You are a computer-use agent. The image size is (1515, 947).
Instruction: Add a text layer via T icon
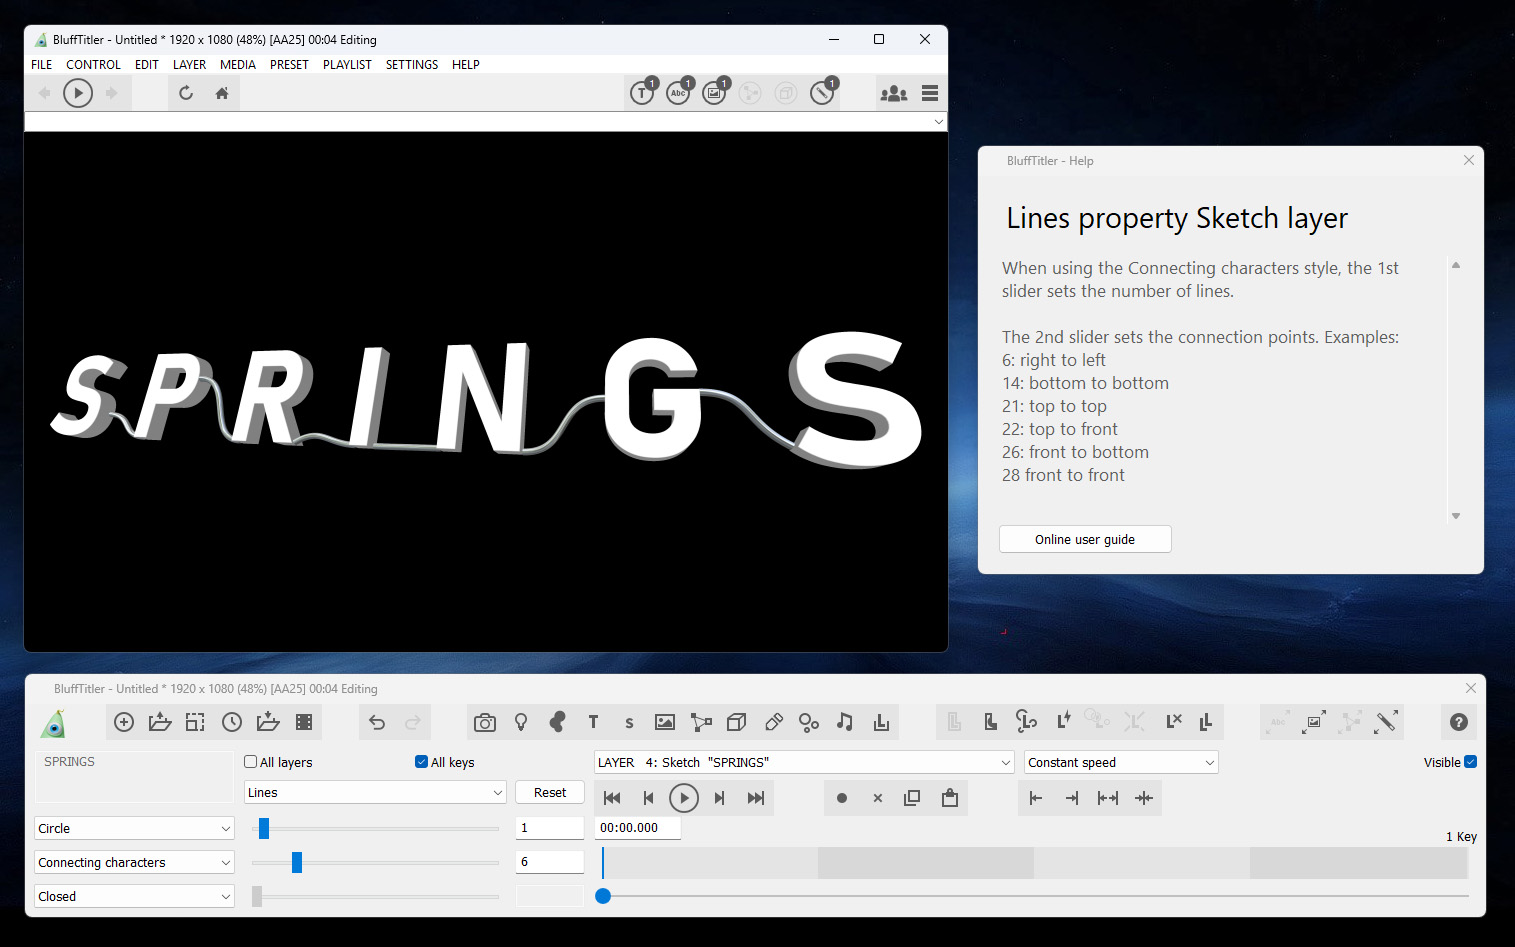tap(593, 722)
